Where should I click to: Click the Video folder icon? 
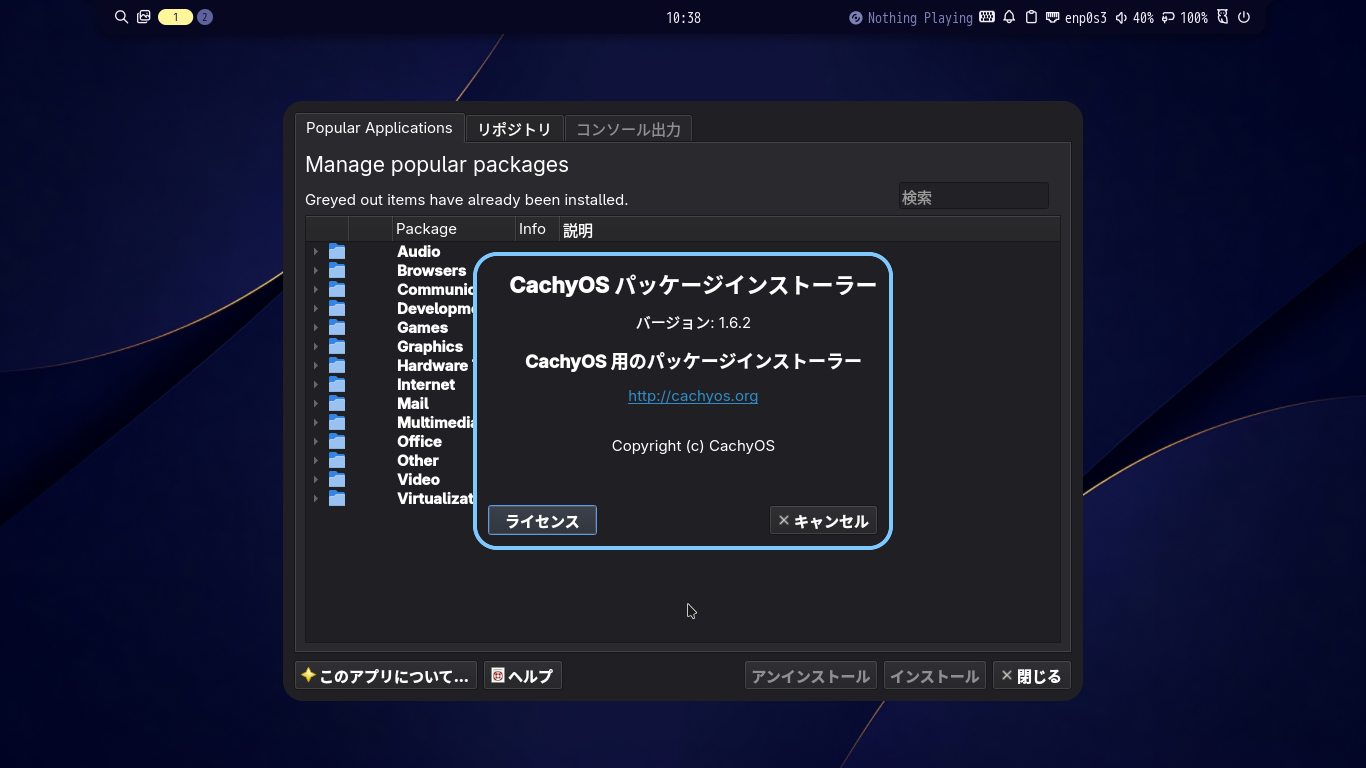coord(337,480)
